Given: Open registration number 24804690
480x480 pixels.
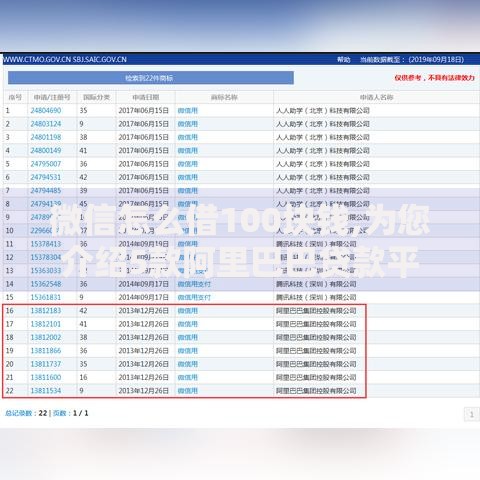Looking at the screenshot, I should click(46, 110).
